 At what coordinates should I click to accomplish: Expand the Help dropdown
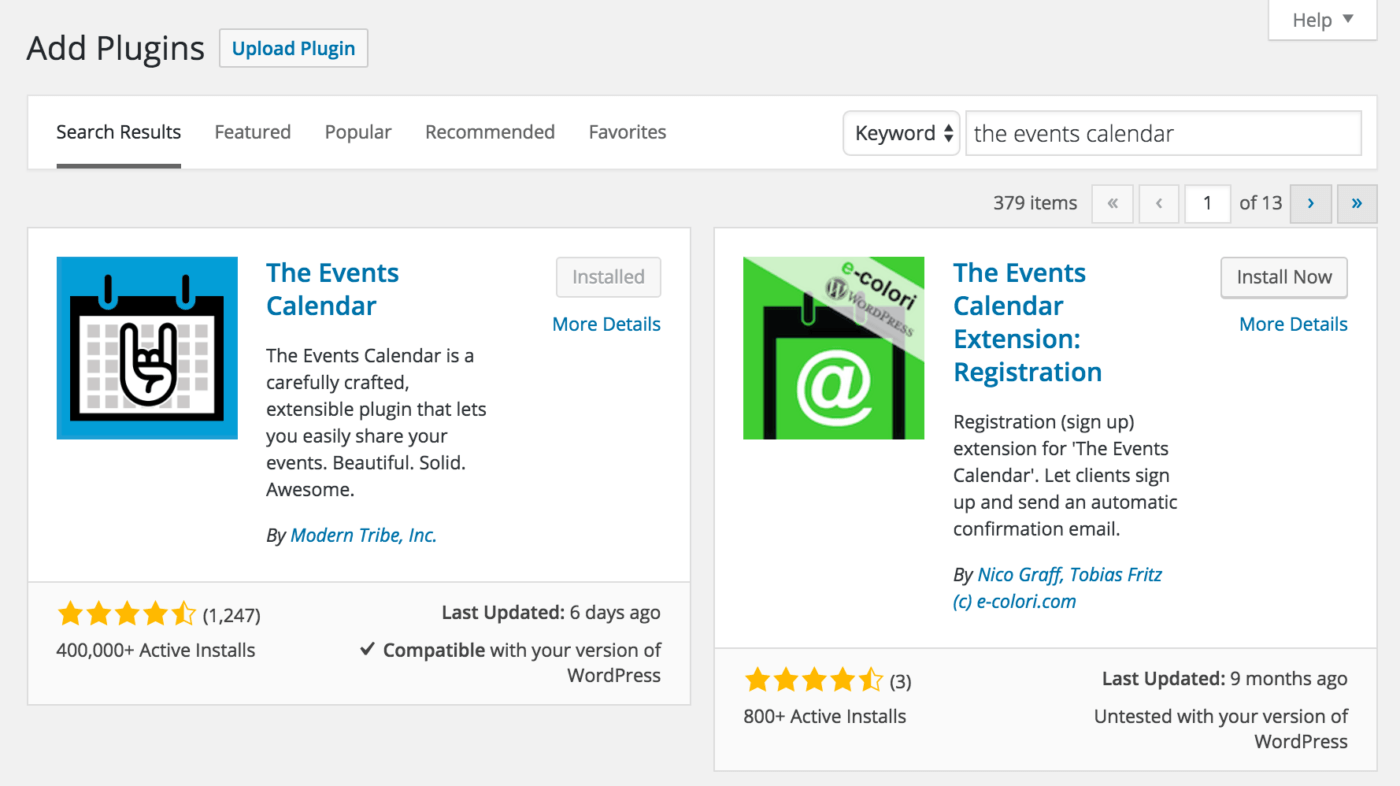1321,19
